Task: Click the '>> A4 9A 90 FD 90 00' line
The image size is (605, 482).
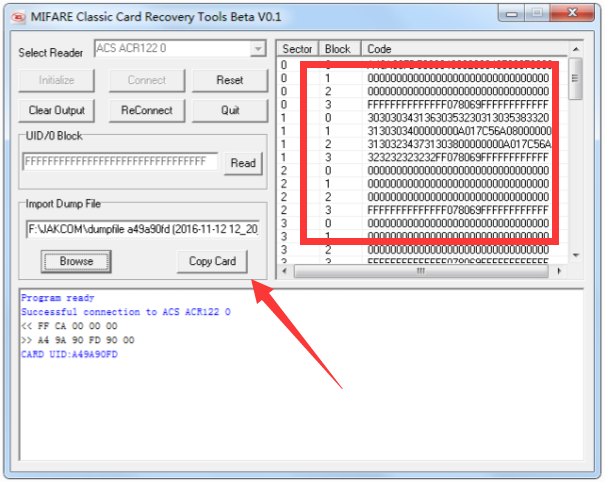Action: coord(78,340)
